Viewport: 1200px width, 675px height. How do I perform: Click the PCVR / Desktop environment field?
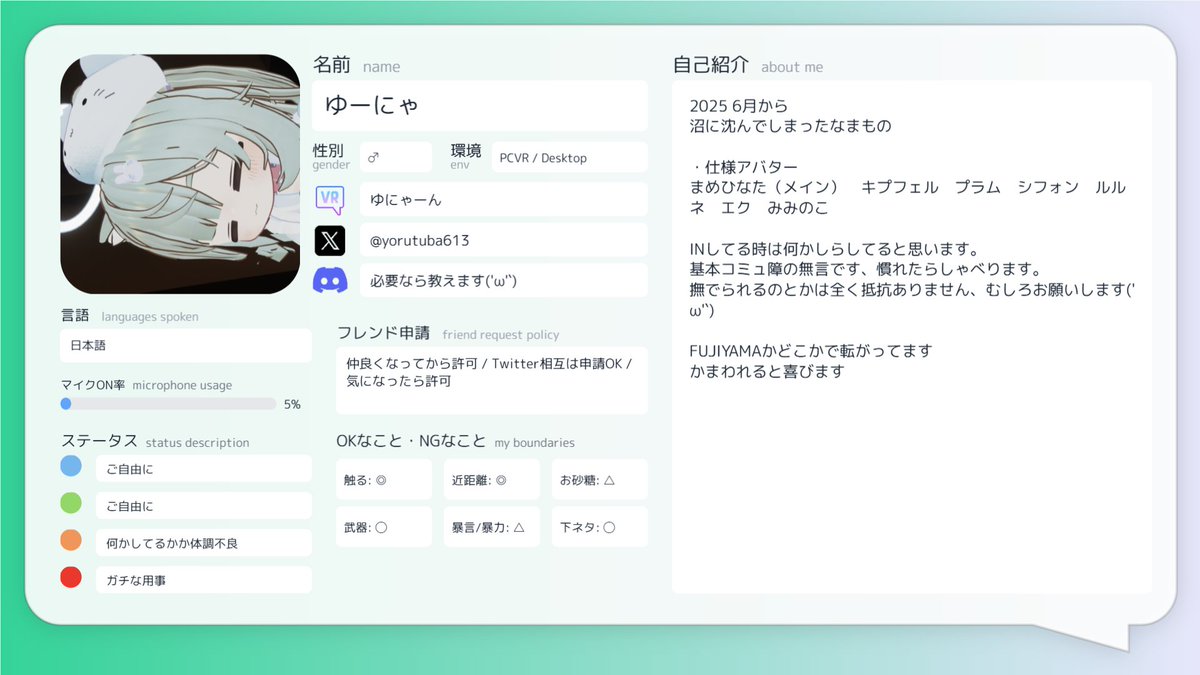570,157
